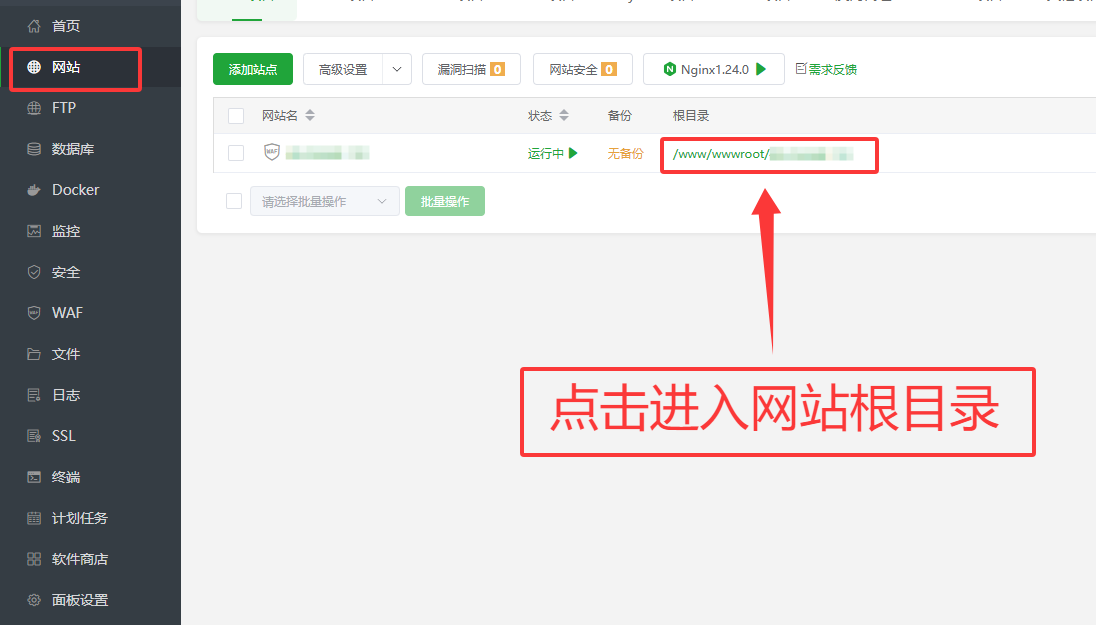
Task: Open the 监控 monitoring icon
Action: coord(34,231)
